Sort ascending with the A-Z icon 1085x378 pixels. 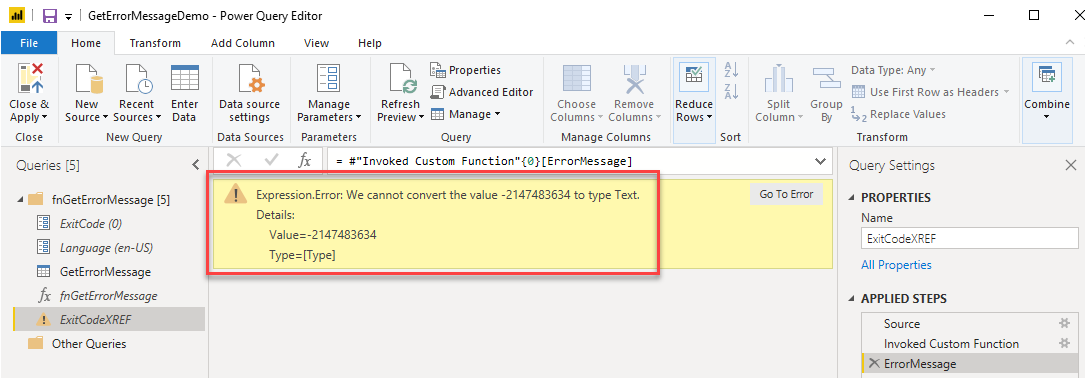731,69
